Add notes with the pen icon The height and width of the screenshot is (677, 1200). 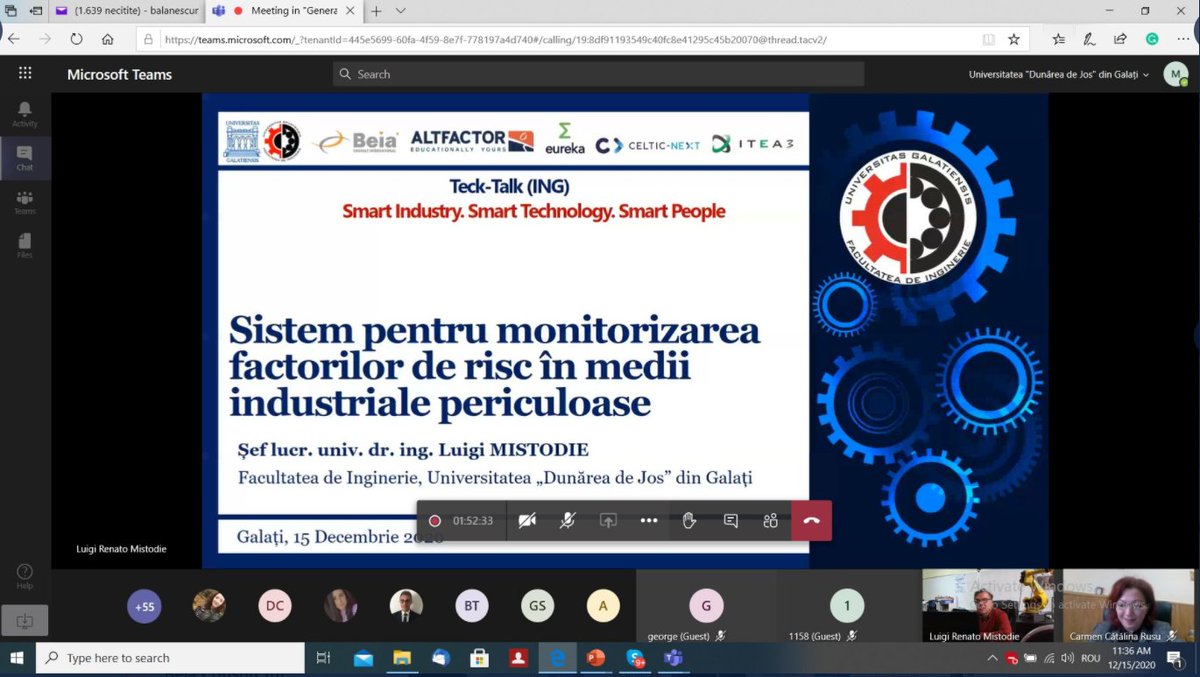(x=1090, y=40)
